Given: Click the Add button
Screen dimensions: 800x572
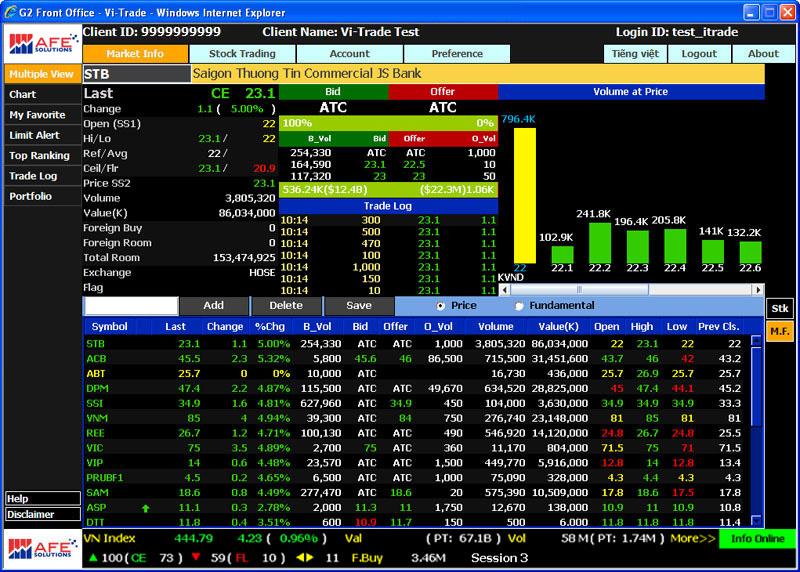Looking at the screenshot, I should coord(214,305).
